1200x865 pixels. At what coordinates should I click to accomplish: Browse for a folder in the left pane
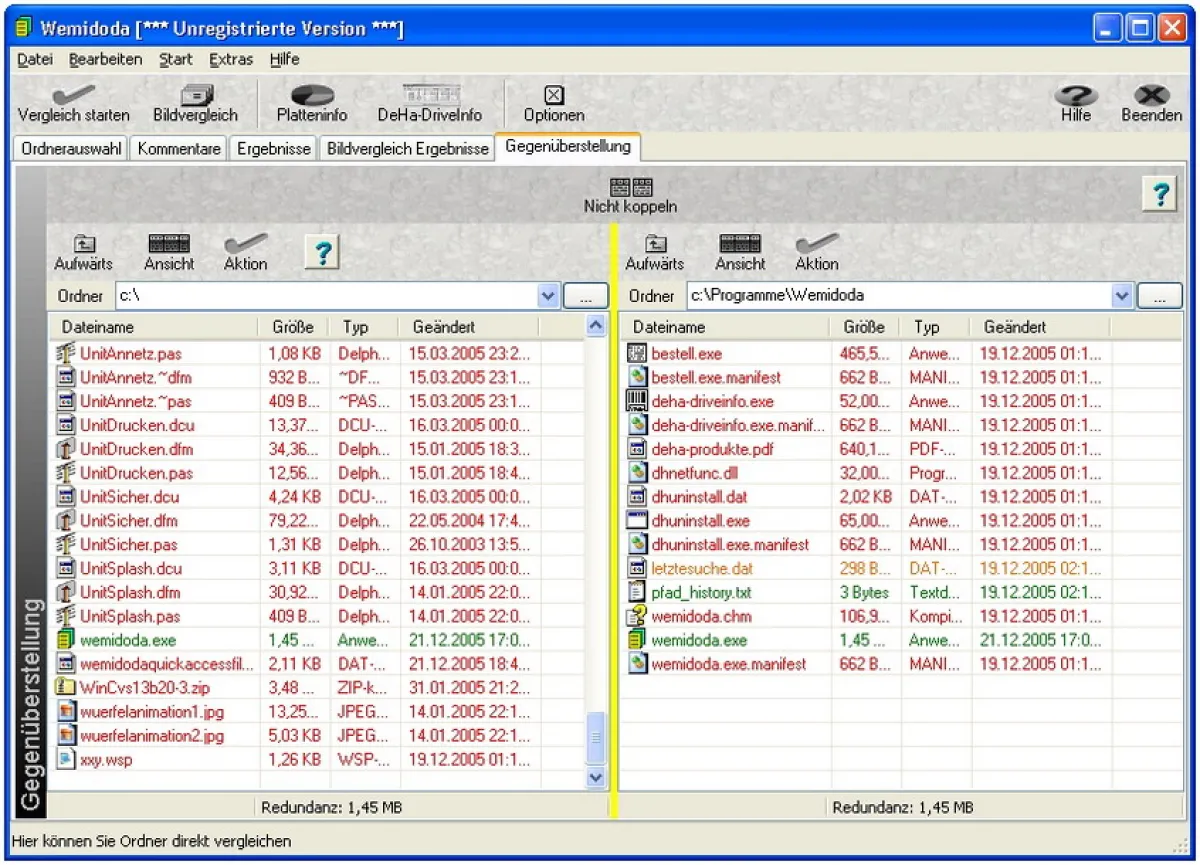(x=585, y=296)
